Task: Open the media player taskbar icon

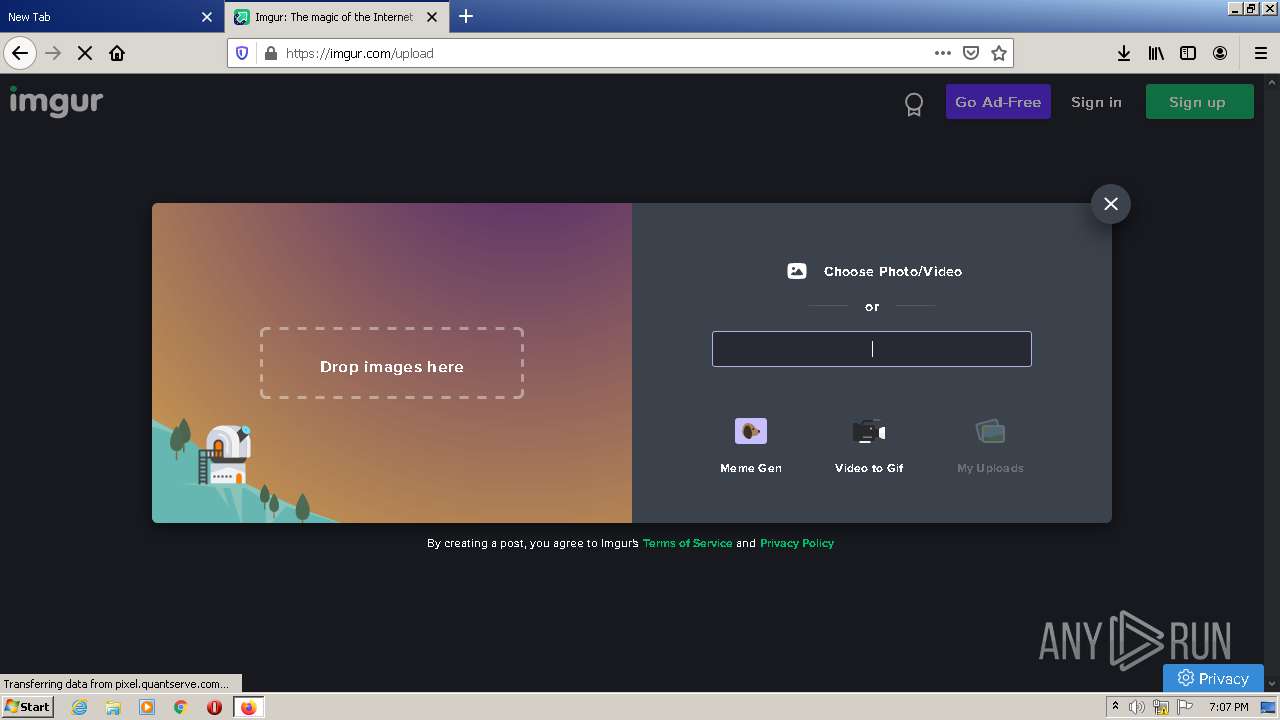Action: tap(147, 707)
